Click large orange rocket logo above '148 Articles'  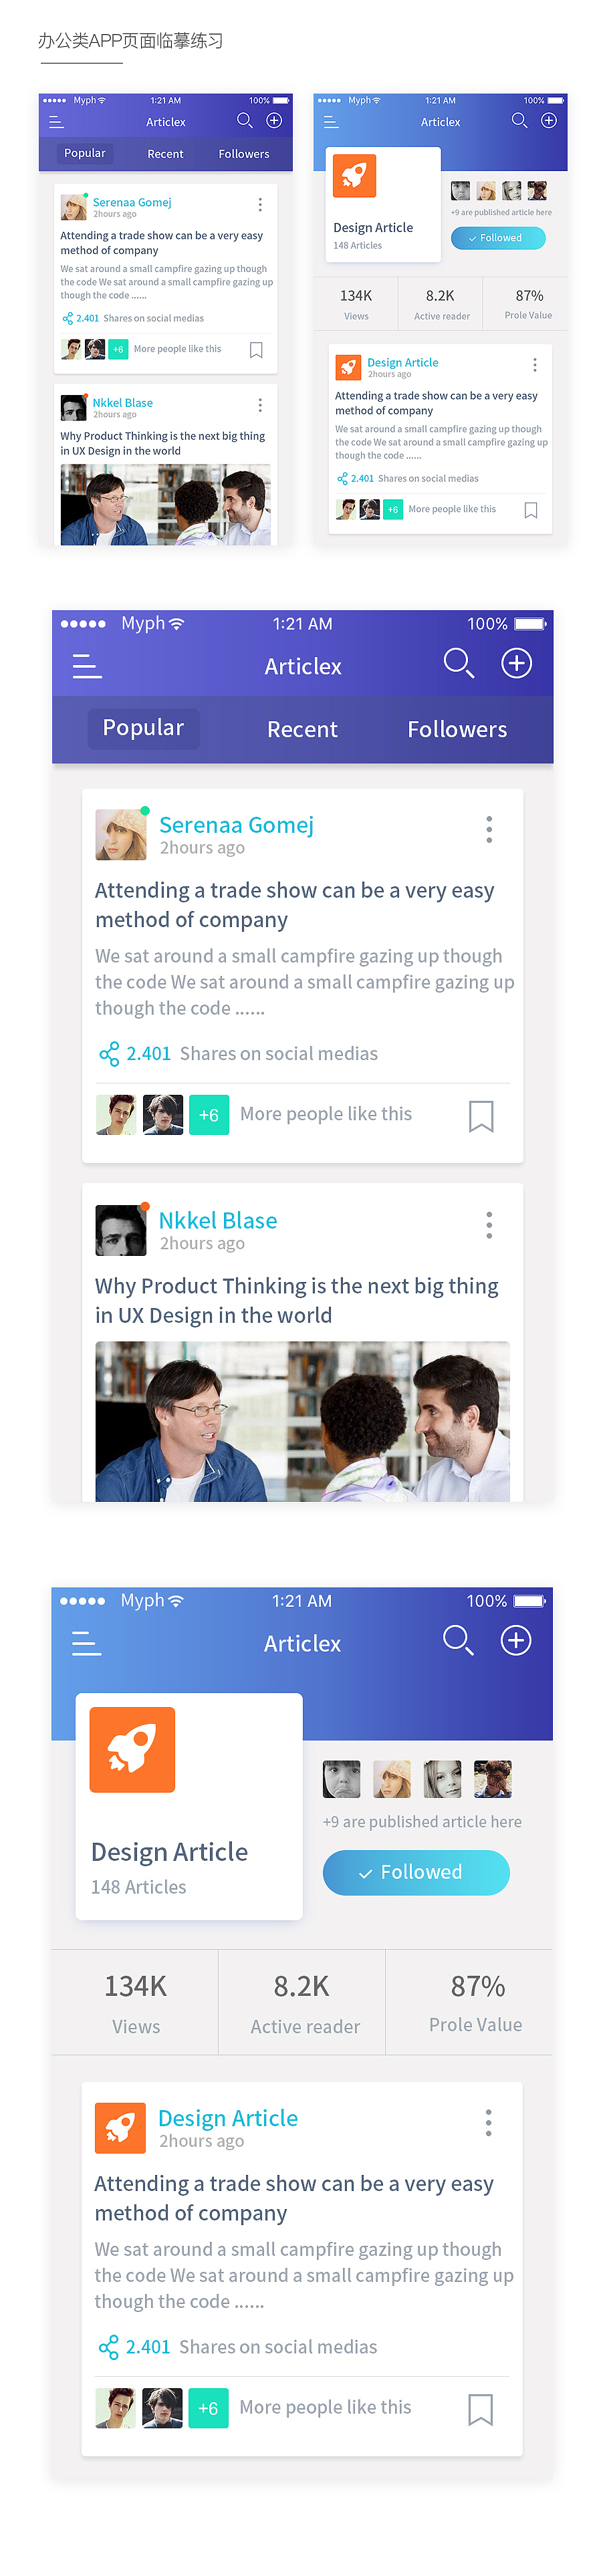(x=132, y=1750)
